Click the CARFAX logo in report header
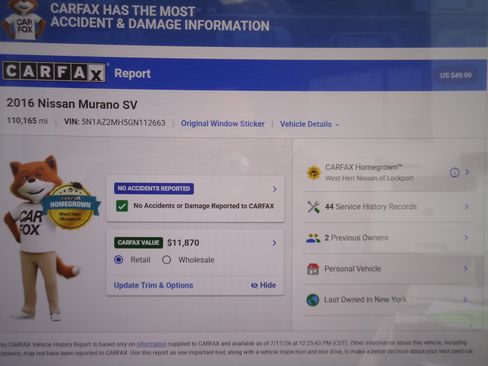 (x=54, y=72)
